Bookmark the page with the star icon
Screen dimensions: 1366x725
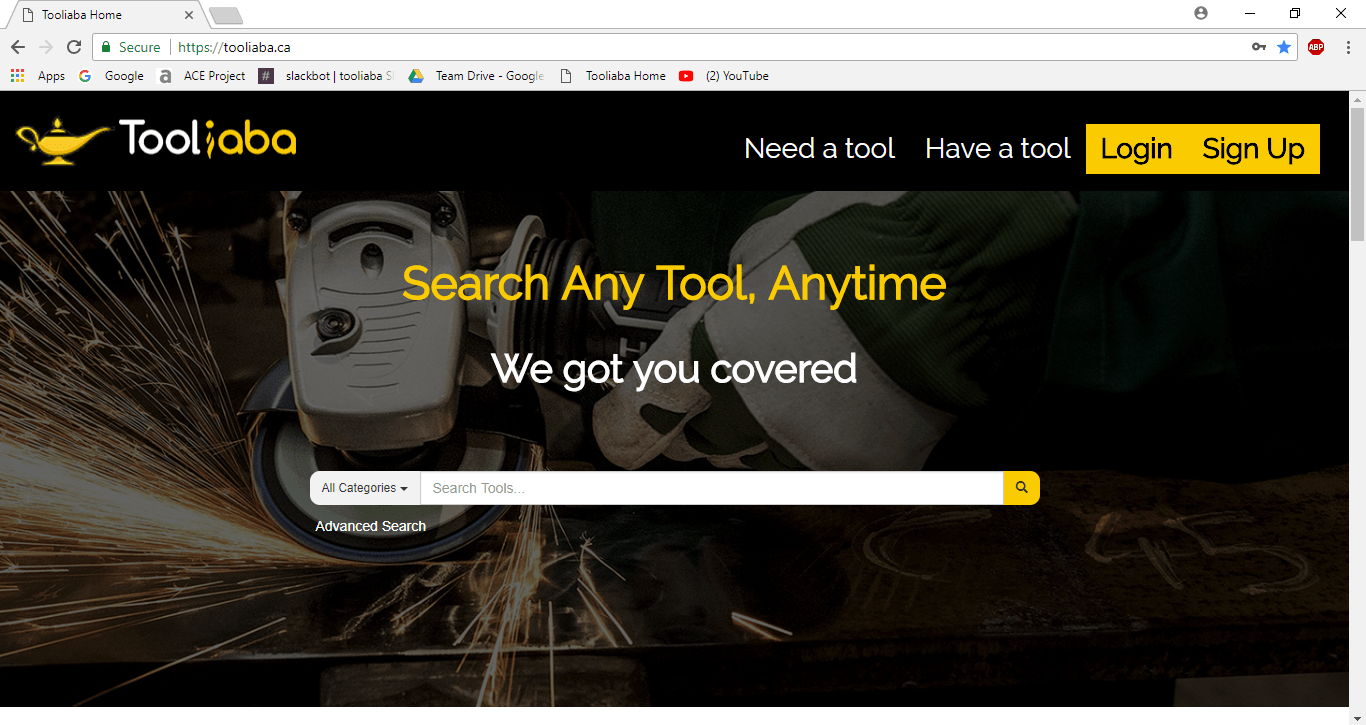(x=1284, y=47)
